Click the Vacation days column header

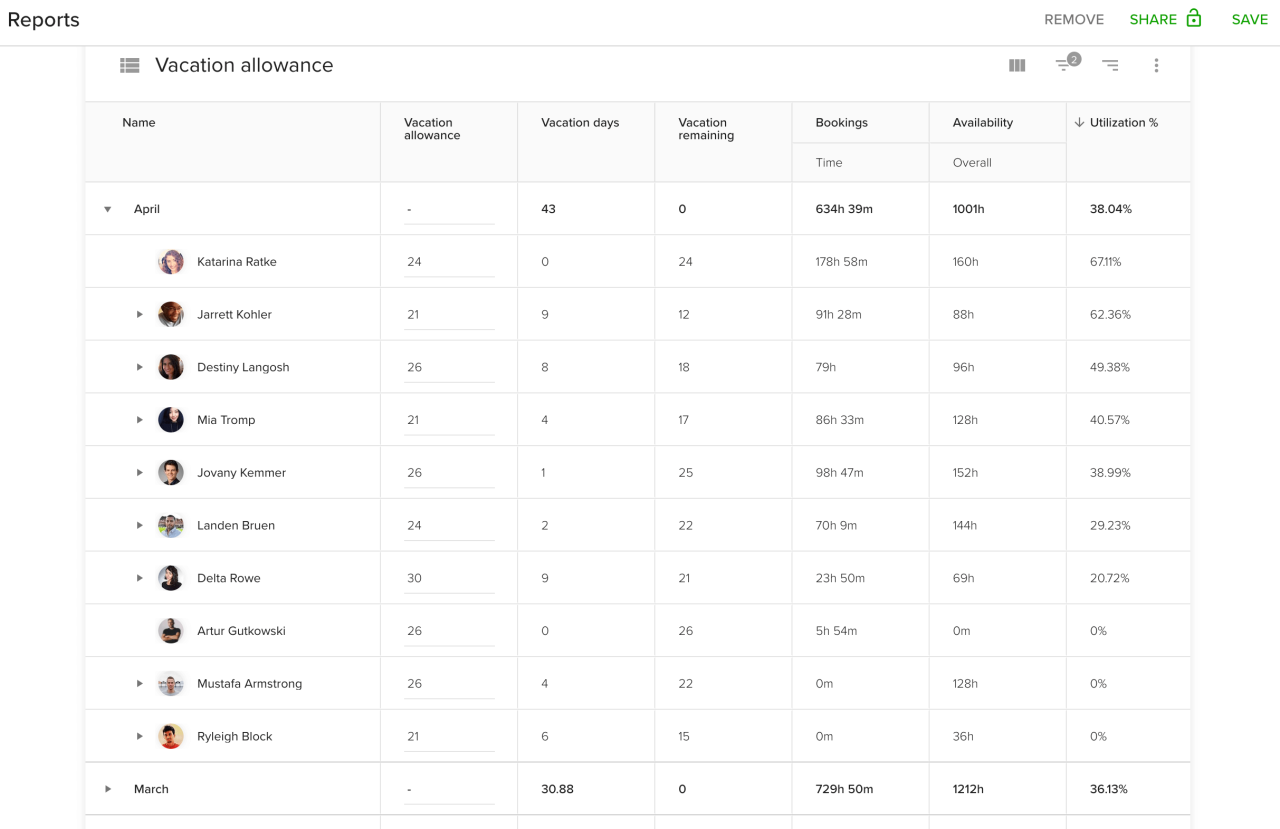(x=580, y=123)
